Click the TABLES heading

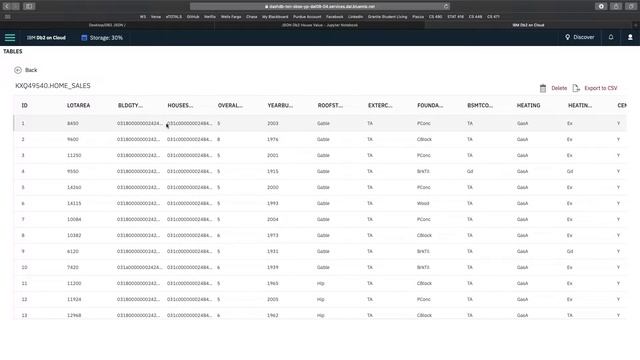pyautogui.click(x=13, y=51)
